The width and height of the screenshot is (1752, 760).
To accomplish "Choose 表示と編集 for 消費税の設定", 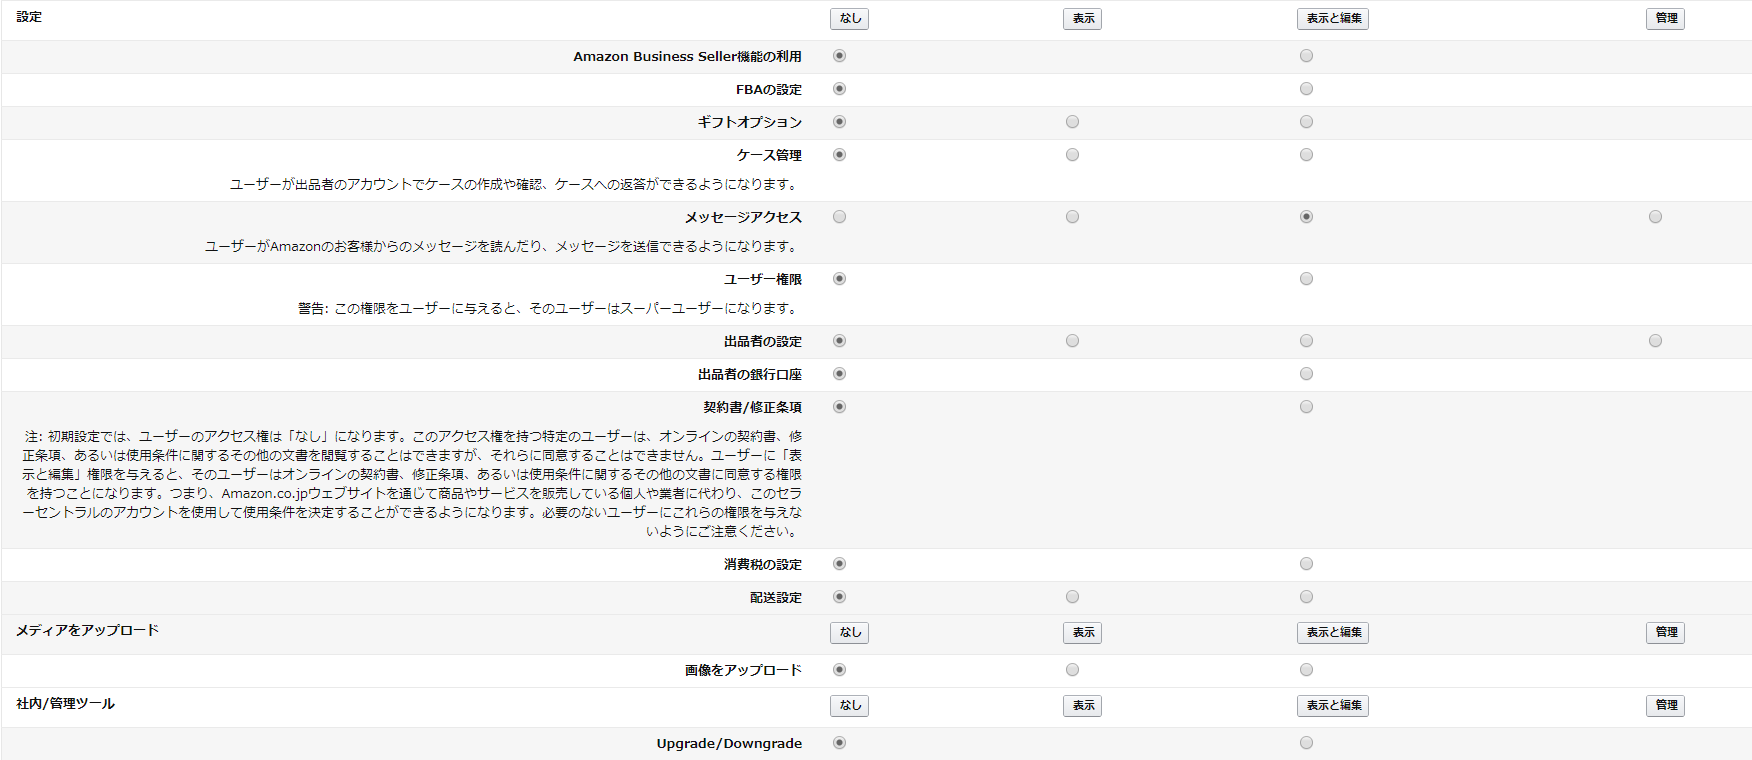I will pyautogui.click(x=1306, y=564).
